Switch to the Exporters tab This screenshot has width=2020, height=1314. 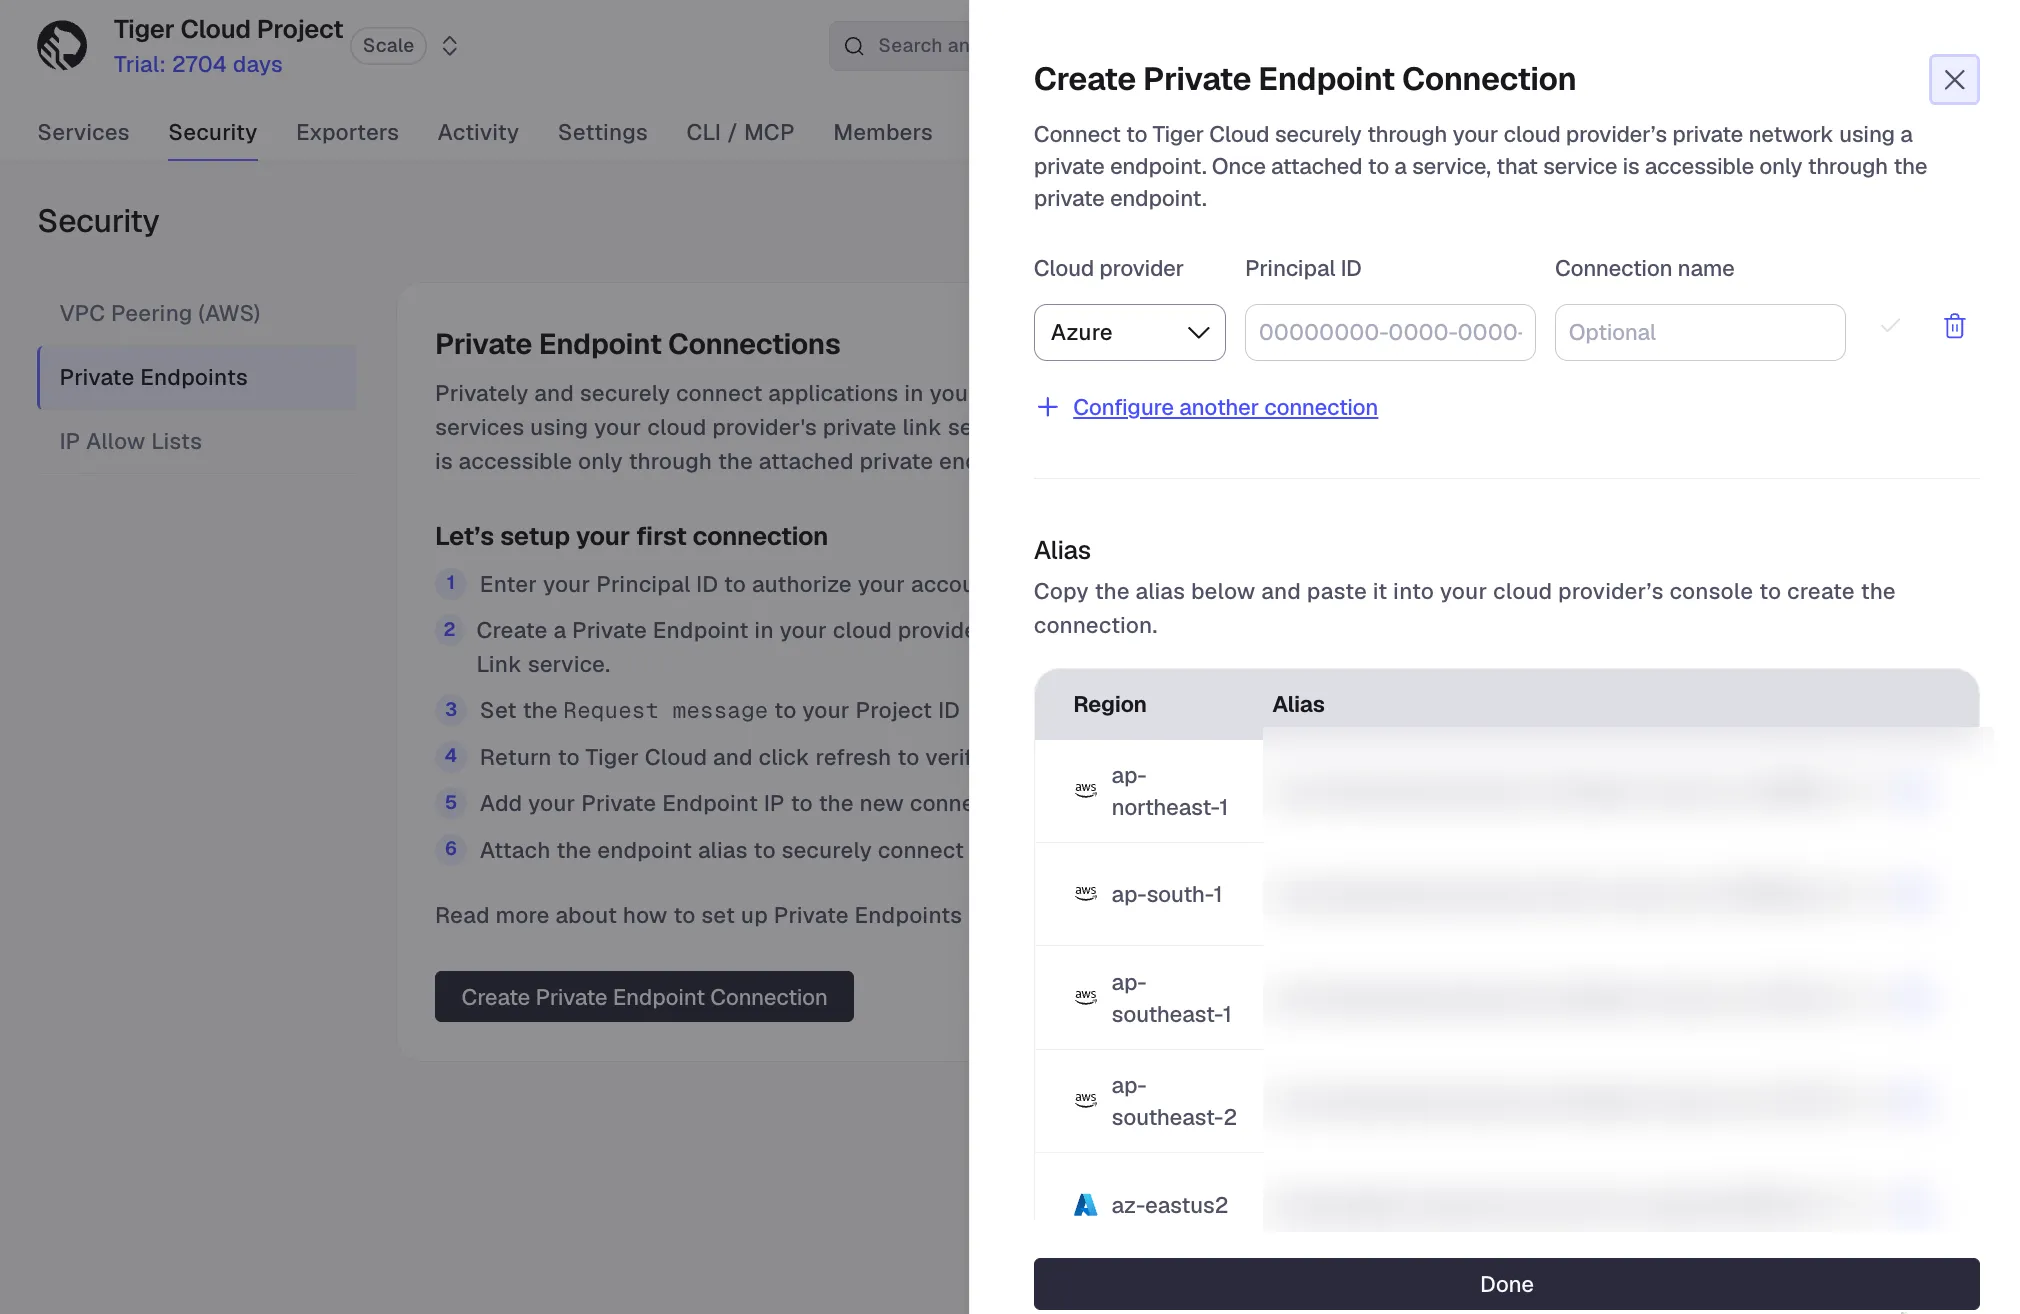pyautogui.click(x=347, y=132)
